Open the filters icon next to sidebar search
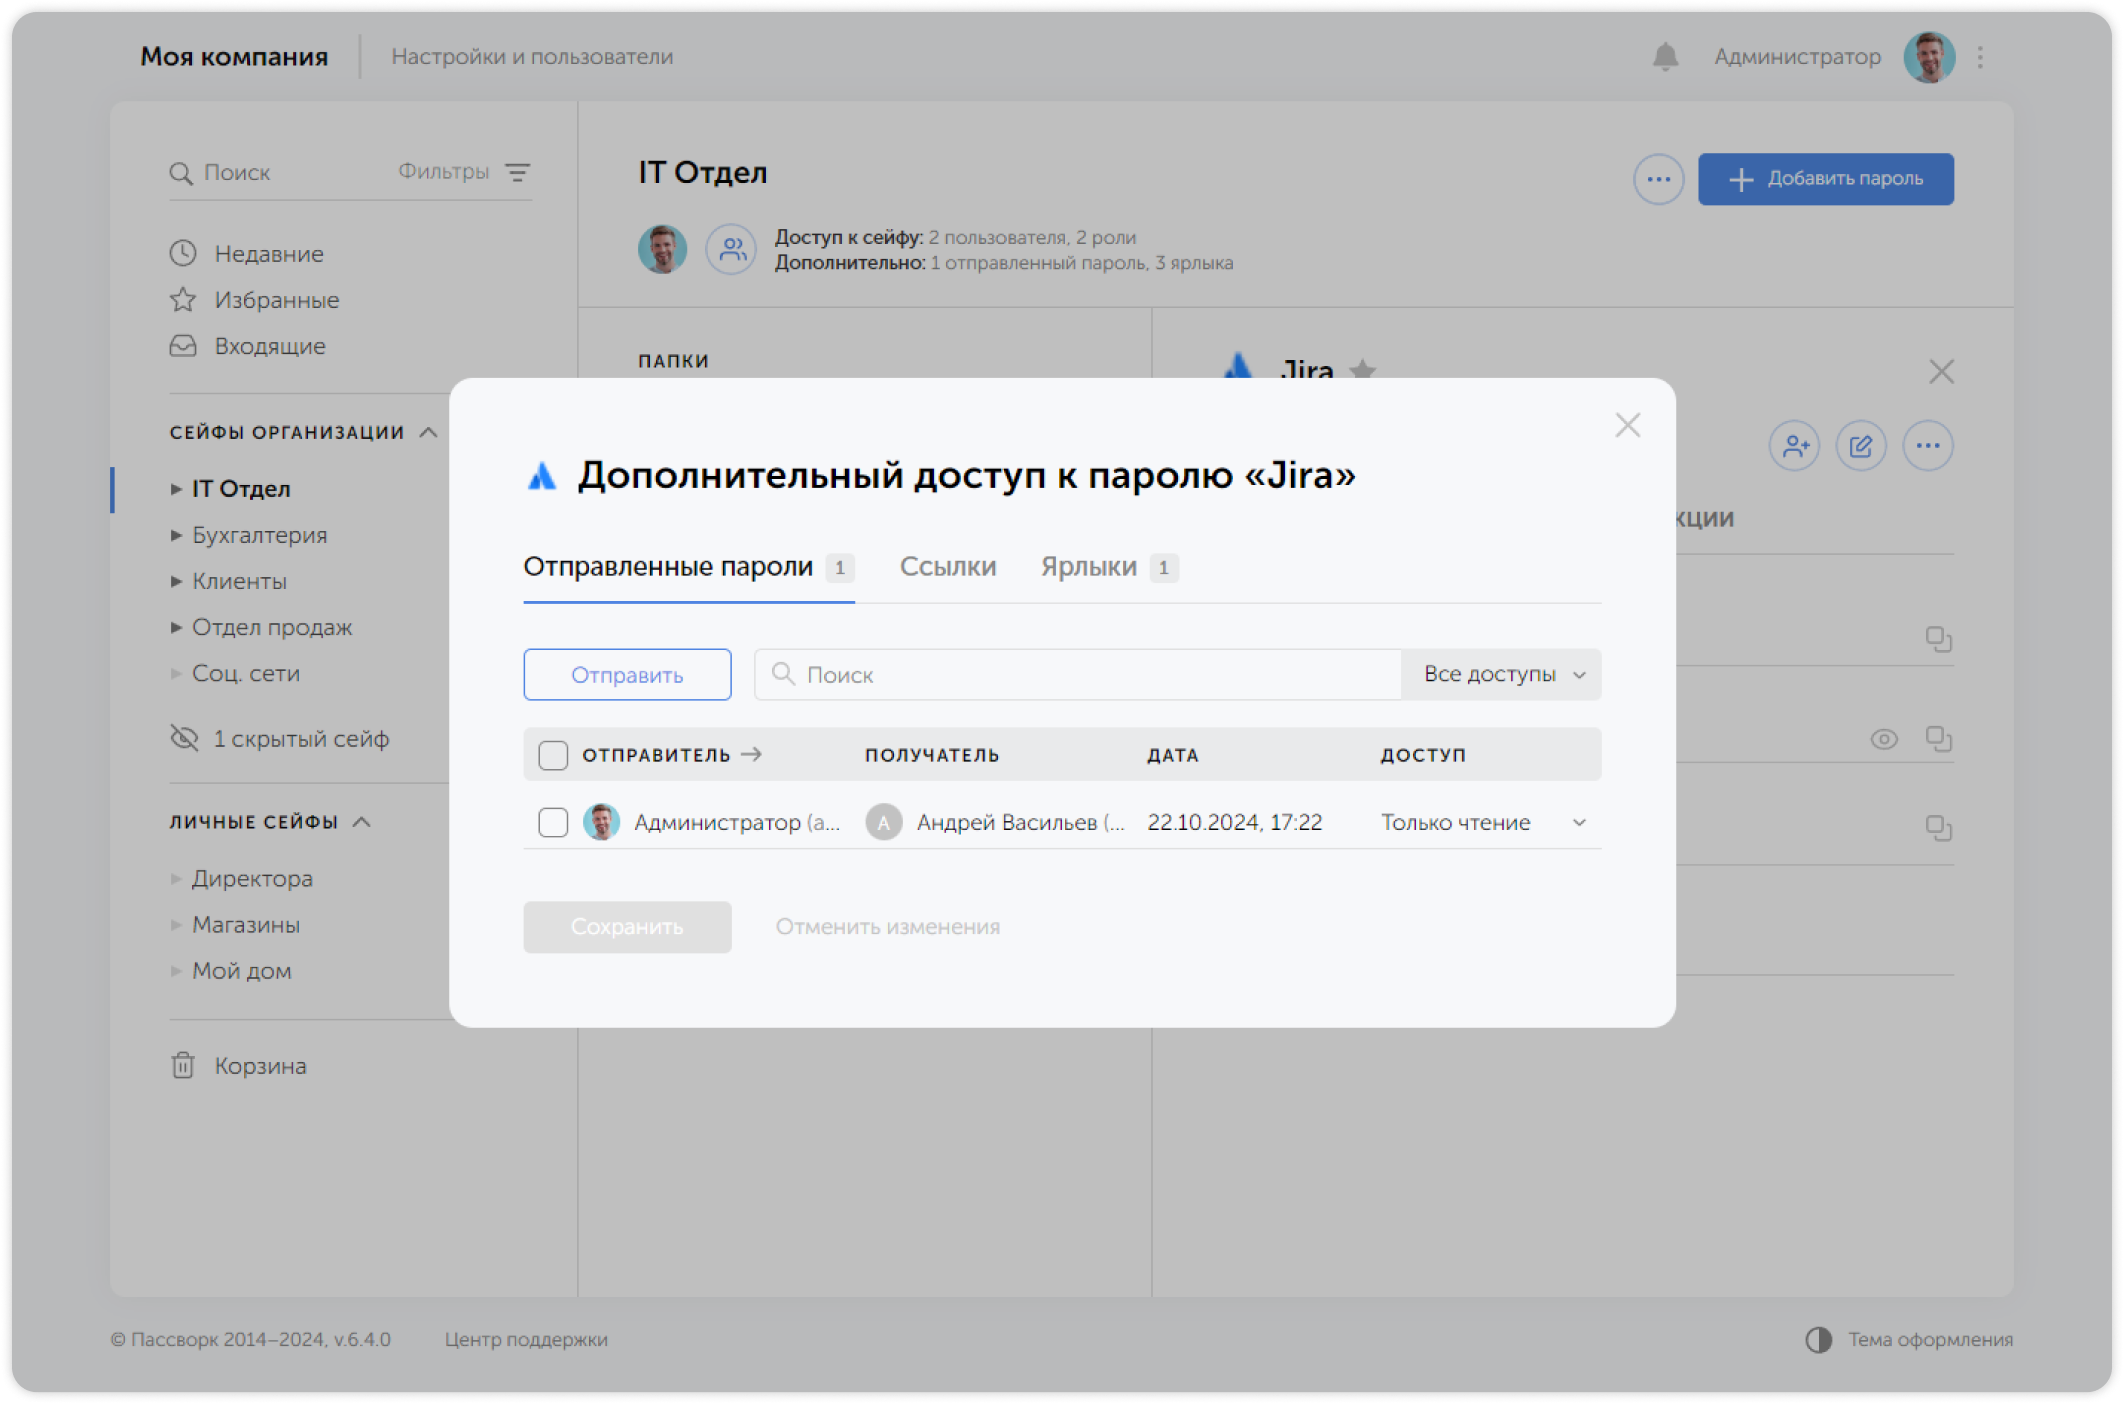 [518, 172]
